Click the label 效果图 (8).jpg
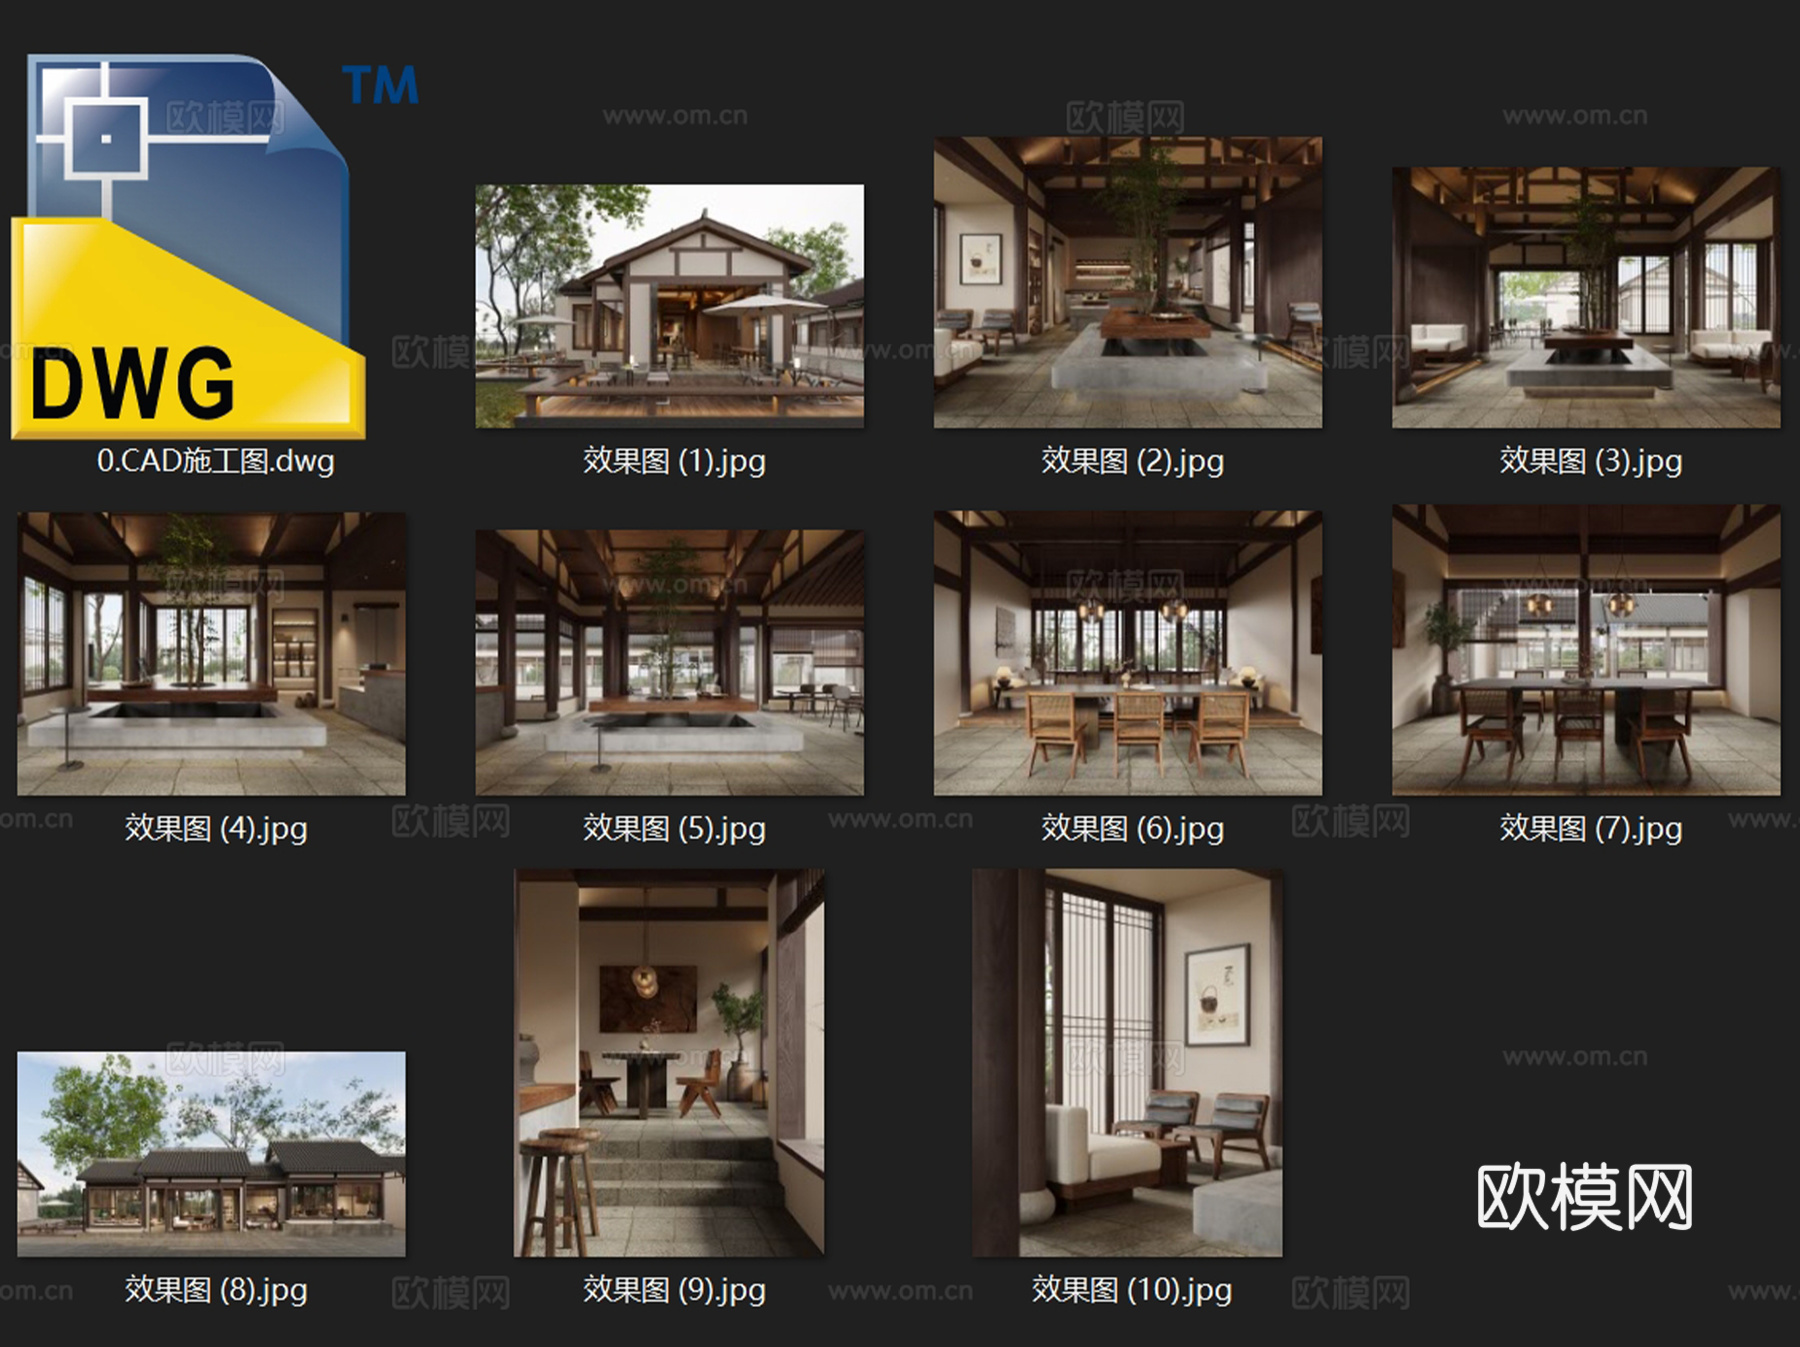The height and width of the screenshot is (1347, 1800). [215, 1290]
